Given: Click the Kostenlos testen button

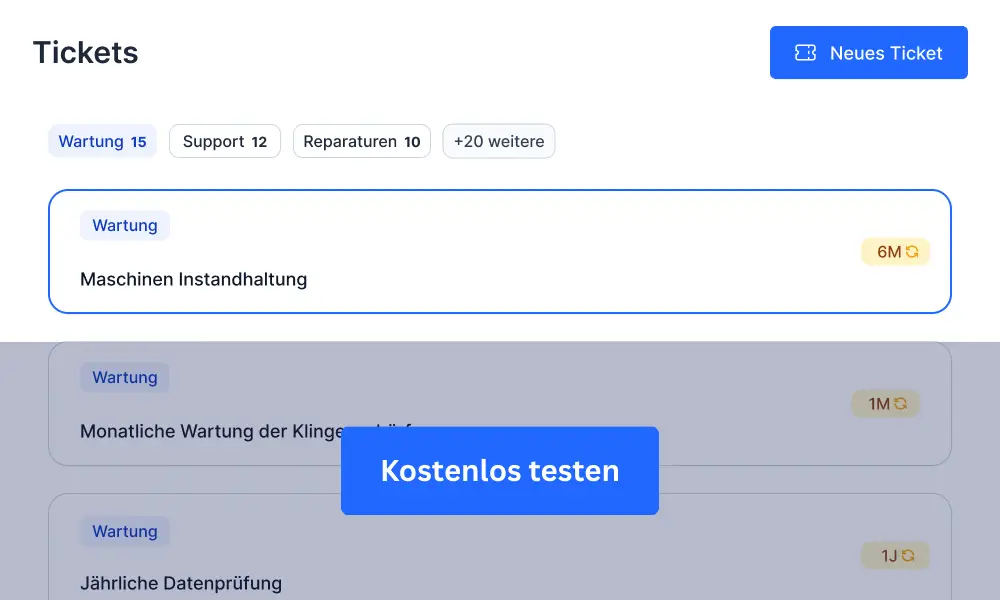Looking at the screenshot, I should (500, 470).
